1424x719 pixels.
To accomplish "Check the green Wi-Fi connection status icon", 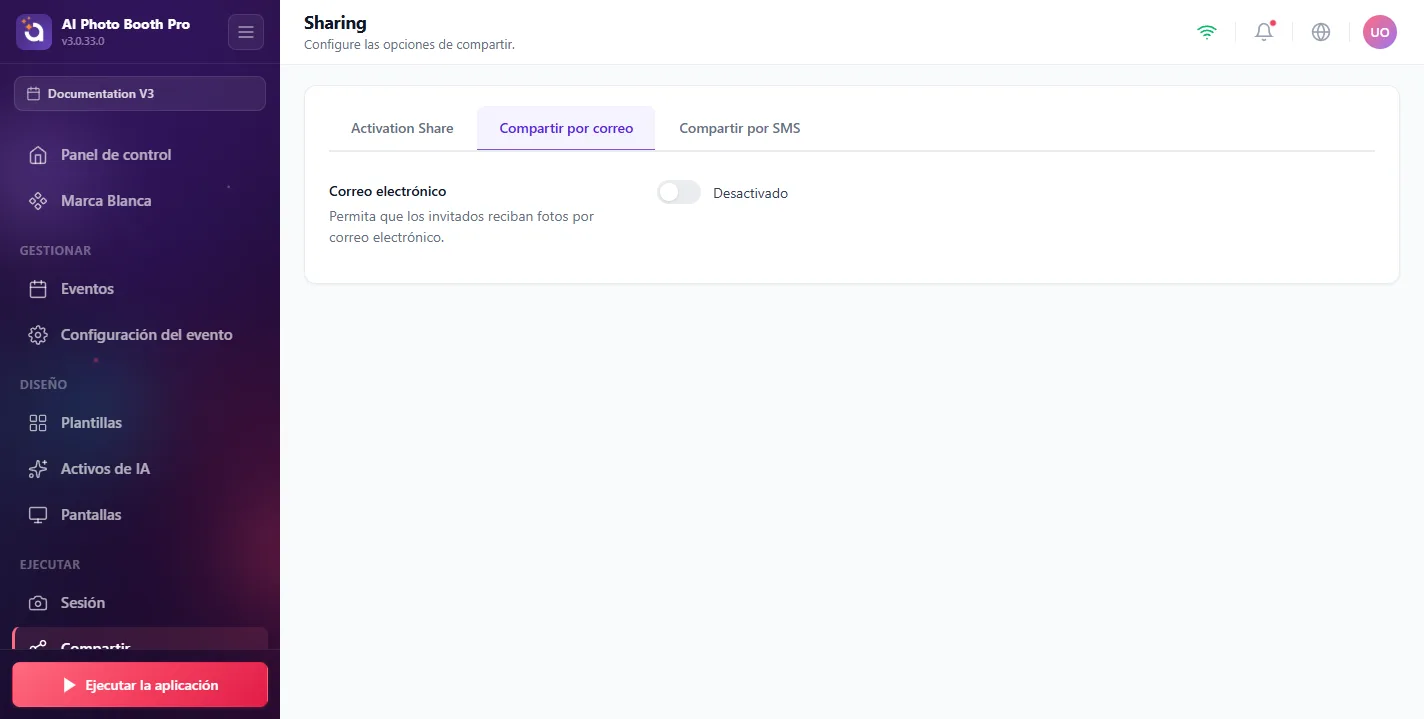I will pyautogui.click(x=1207, y=32).
